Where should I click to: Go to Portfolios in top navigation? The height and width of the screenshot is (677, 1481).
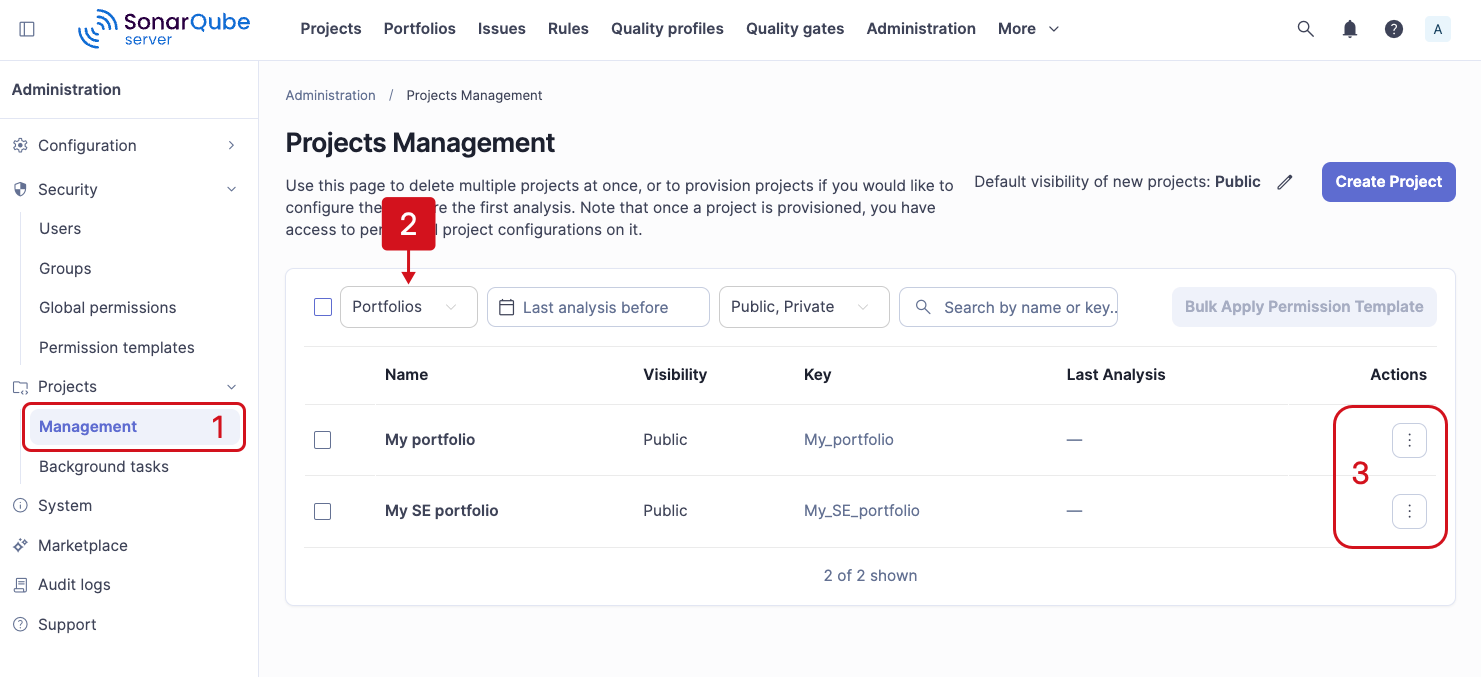coord(420,29)
